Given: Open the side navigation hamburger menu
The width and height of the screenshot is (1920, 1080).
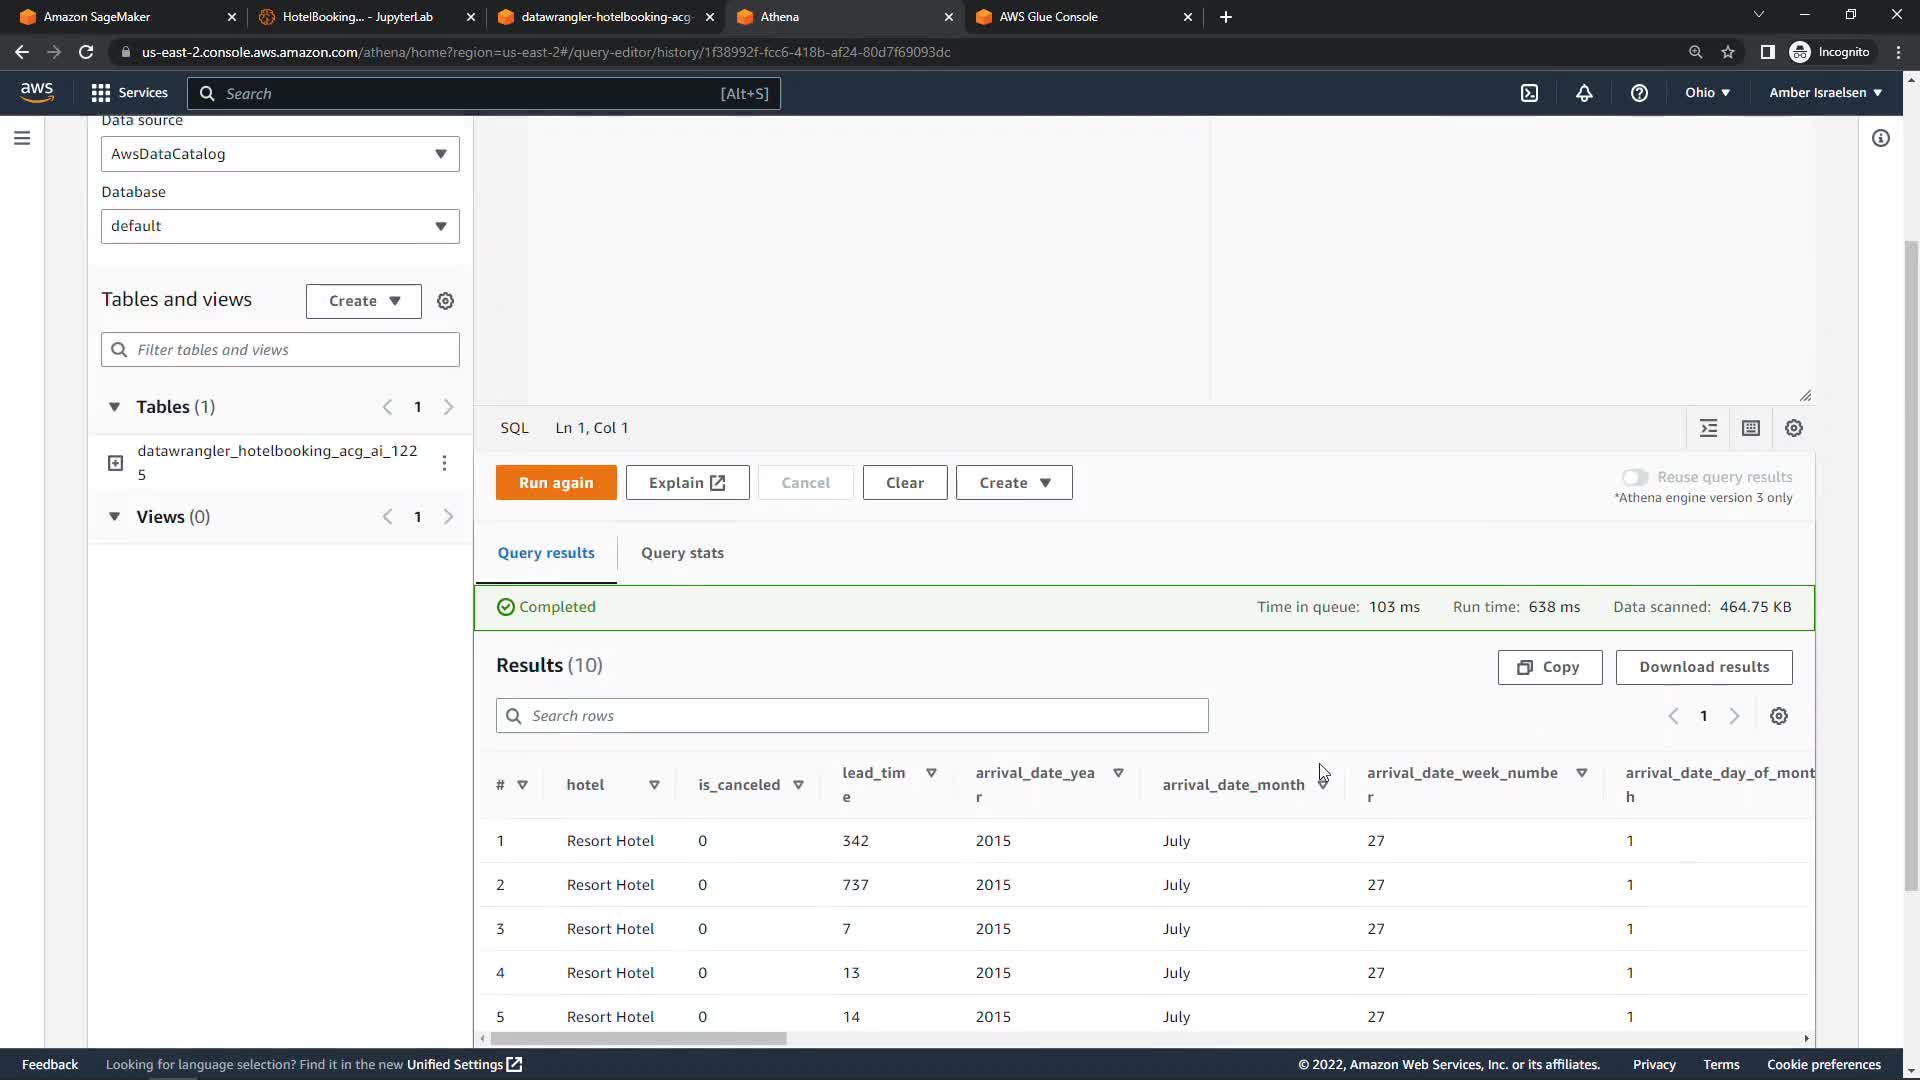Looking at the screenshot, I should point(22,138).
